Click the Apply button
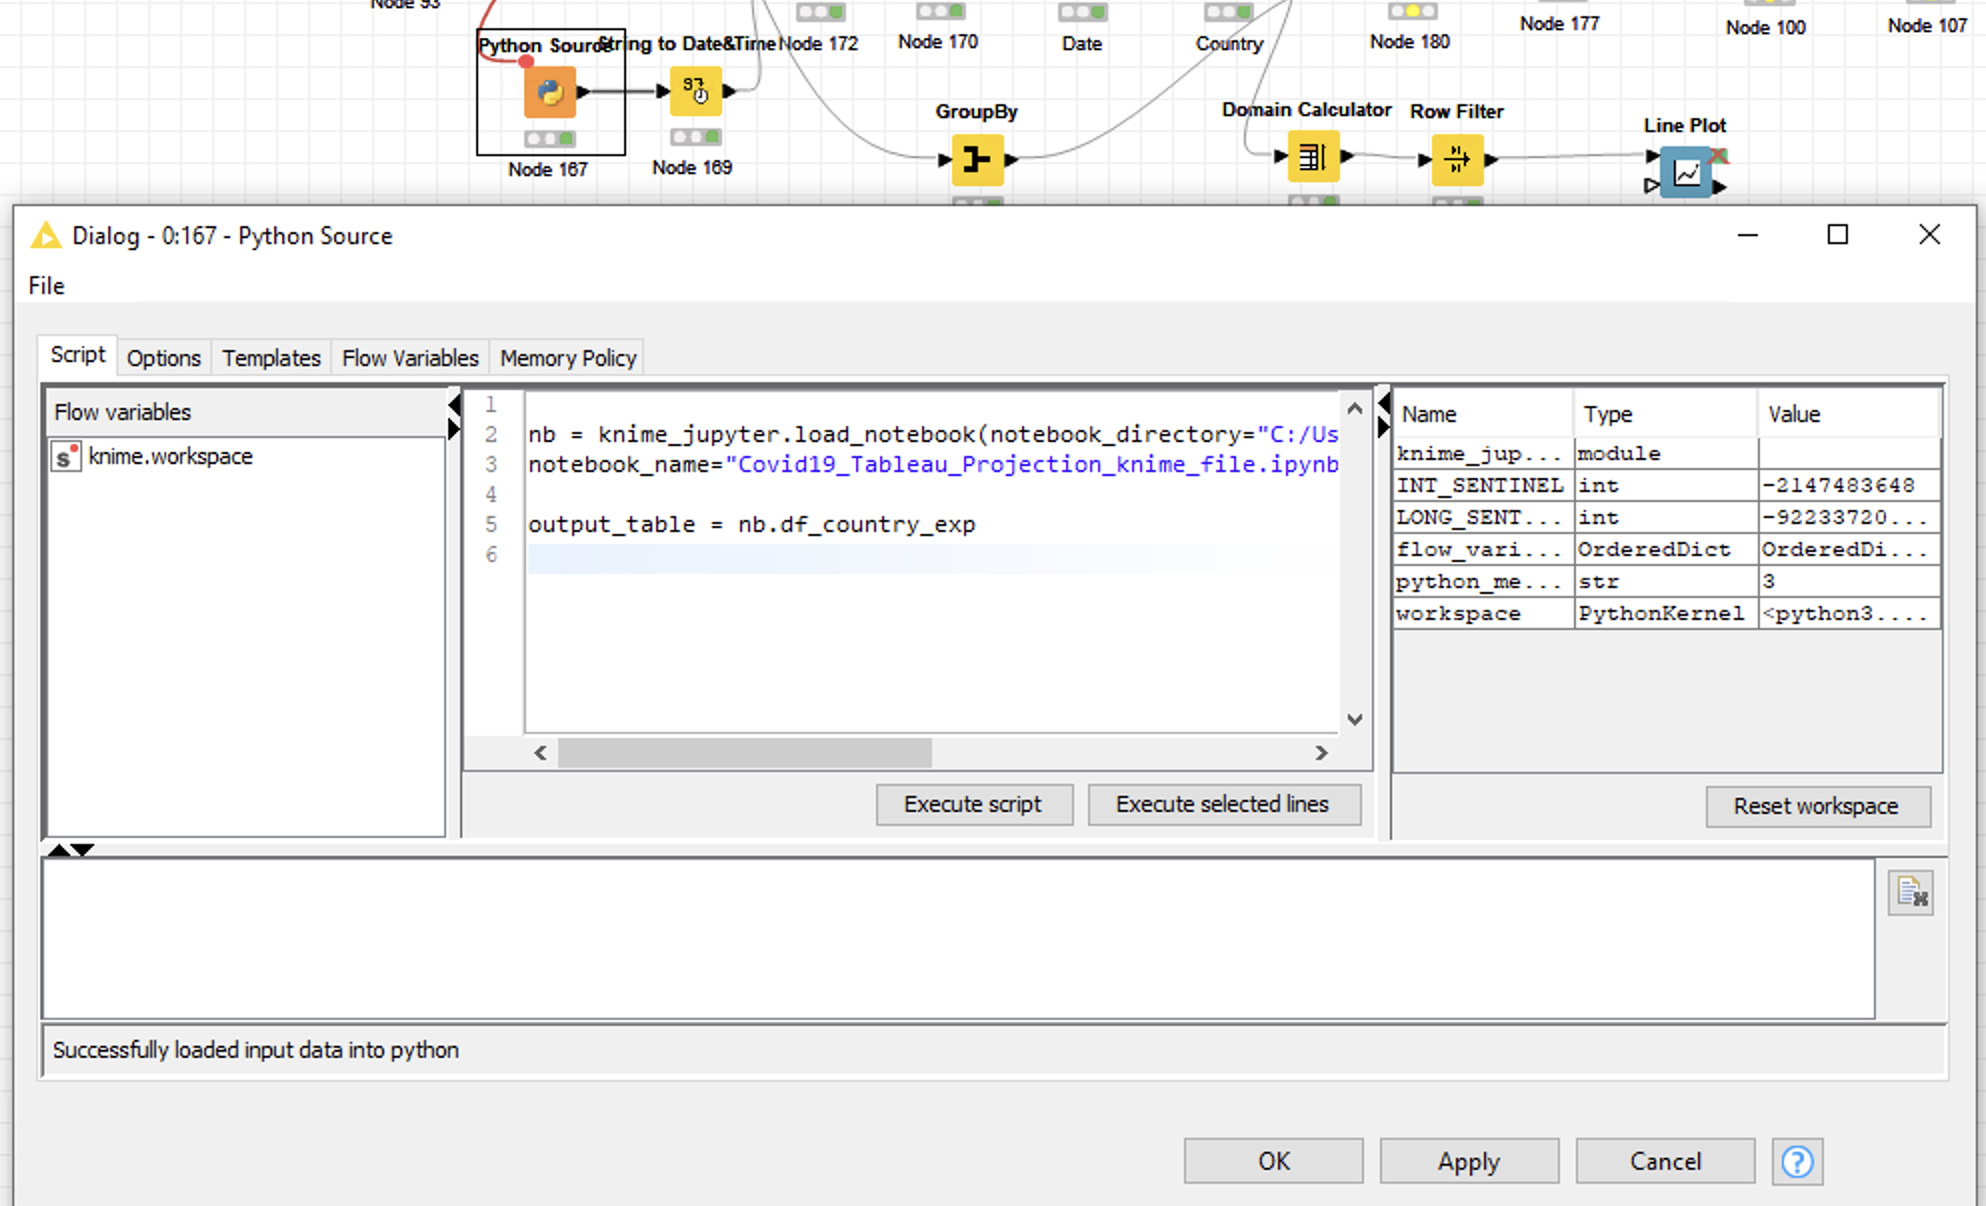The width and height of the screenshot is (1986, 1206). 1469,1161
